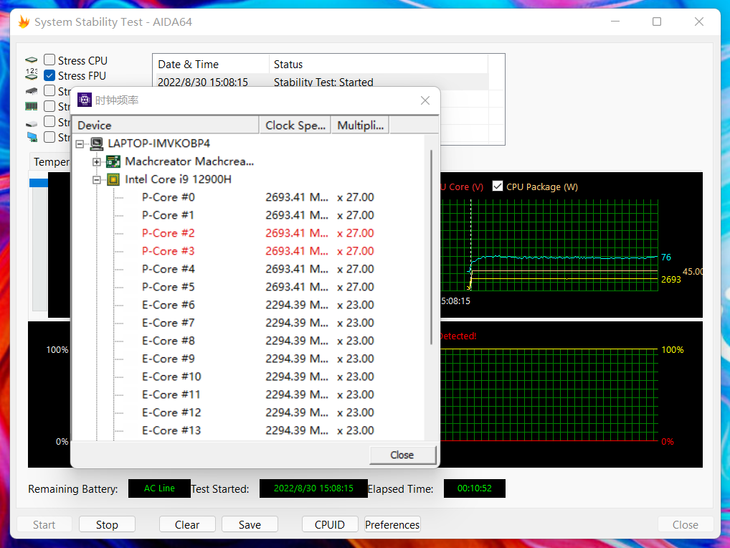
Task: Click the Stress FPU 123 icon
Action: (x=31, y=74)
